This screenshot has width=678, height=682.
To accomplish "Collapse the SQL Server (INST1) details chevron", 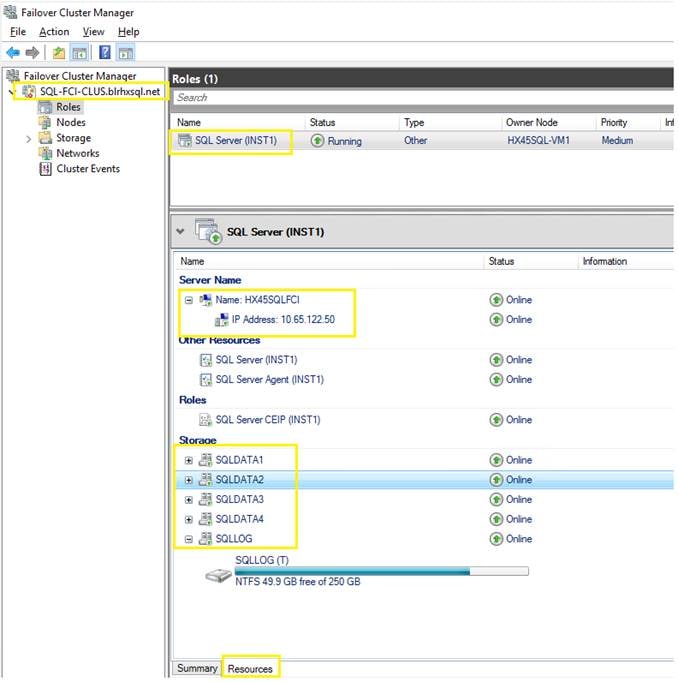I will tap(180, 231).
